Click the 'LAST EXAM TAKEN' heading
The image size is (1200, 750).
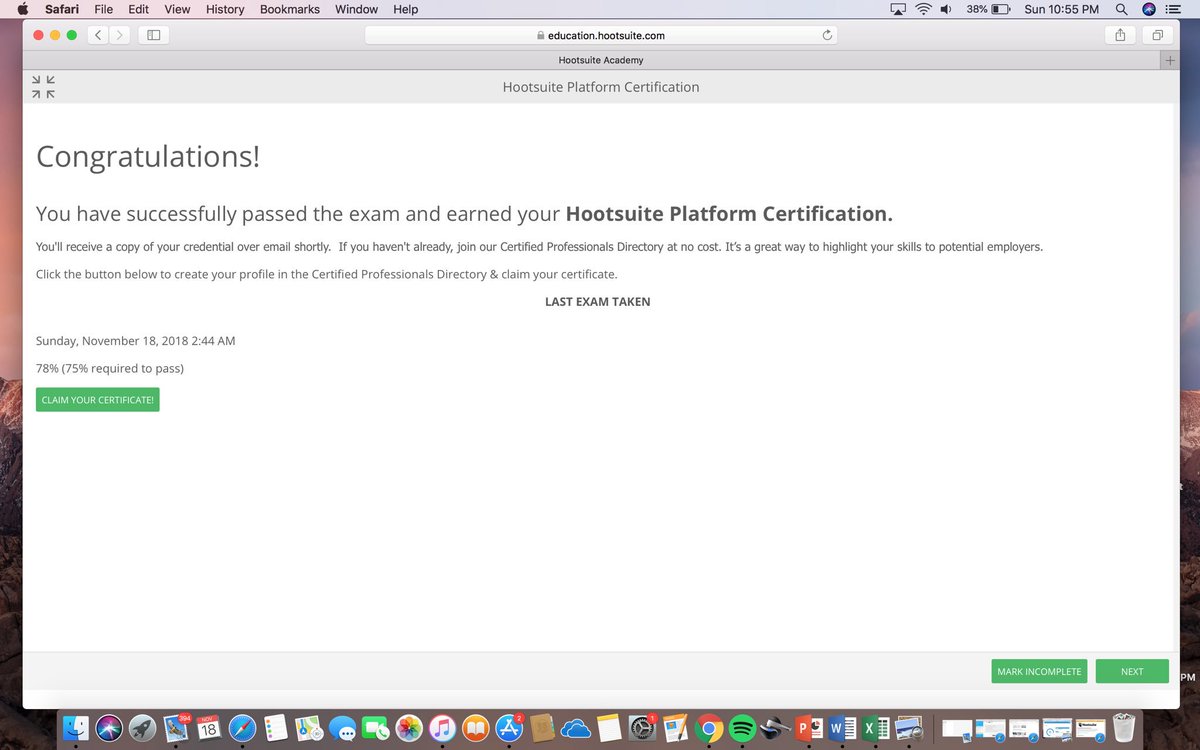pyautogui.click(x=598, y=301)
